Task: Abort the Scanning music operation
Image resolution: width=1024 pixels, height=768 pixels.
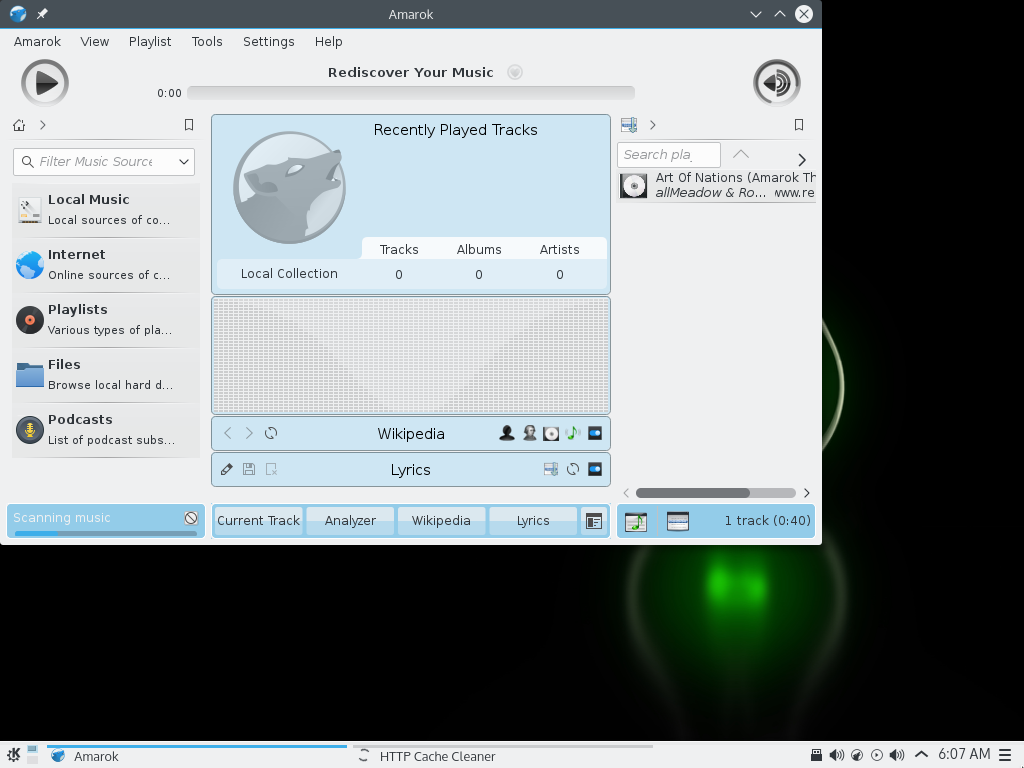Action: tap(191, 518)
